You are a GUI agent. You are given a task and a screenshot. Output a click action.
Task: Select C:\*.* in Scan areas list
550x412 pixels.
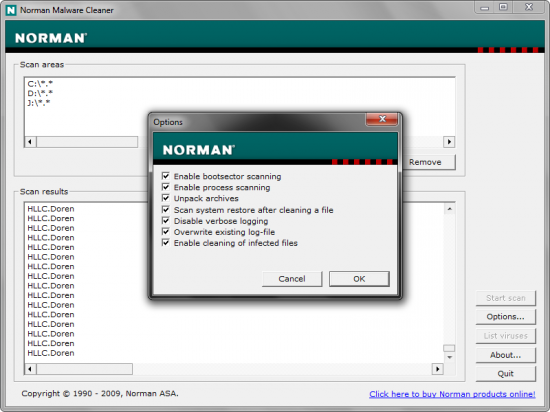tap(40, 84)
